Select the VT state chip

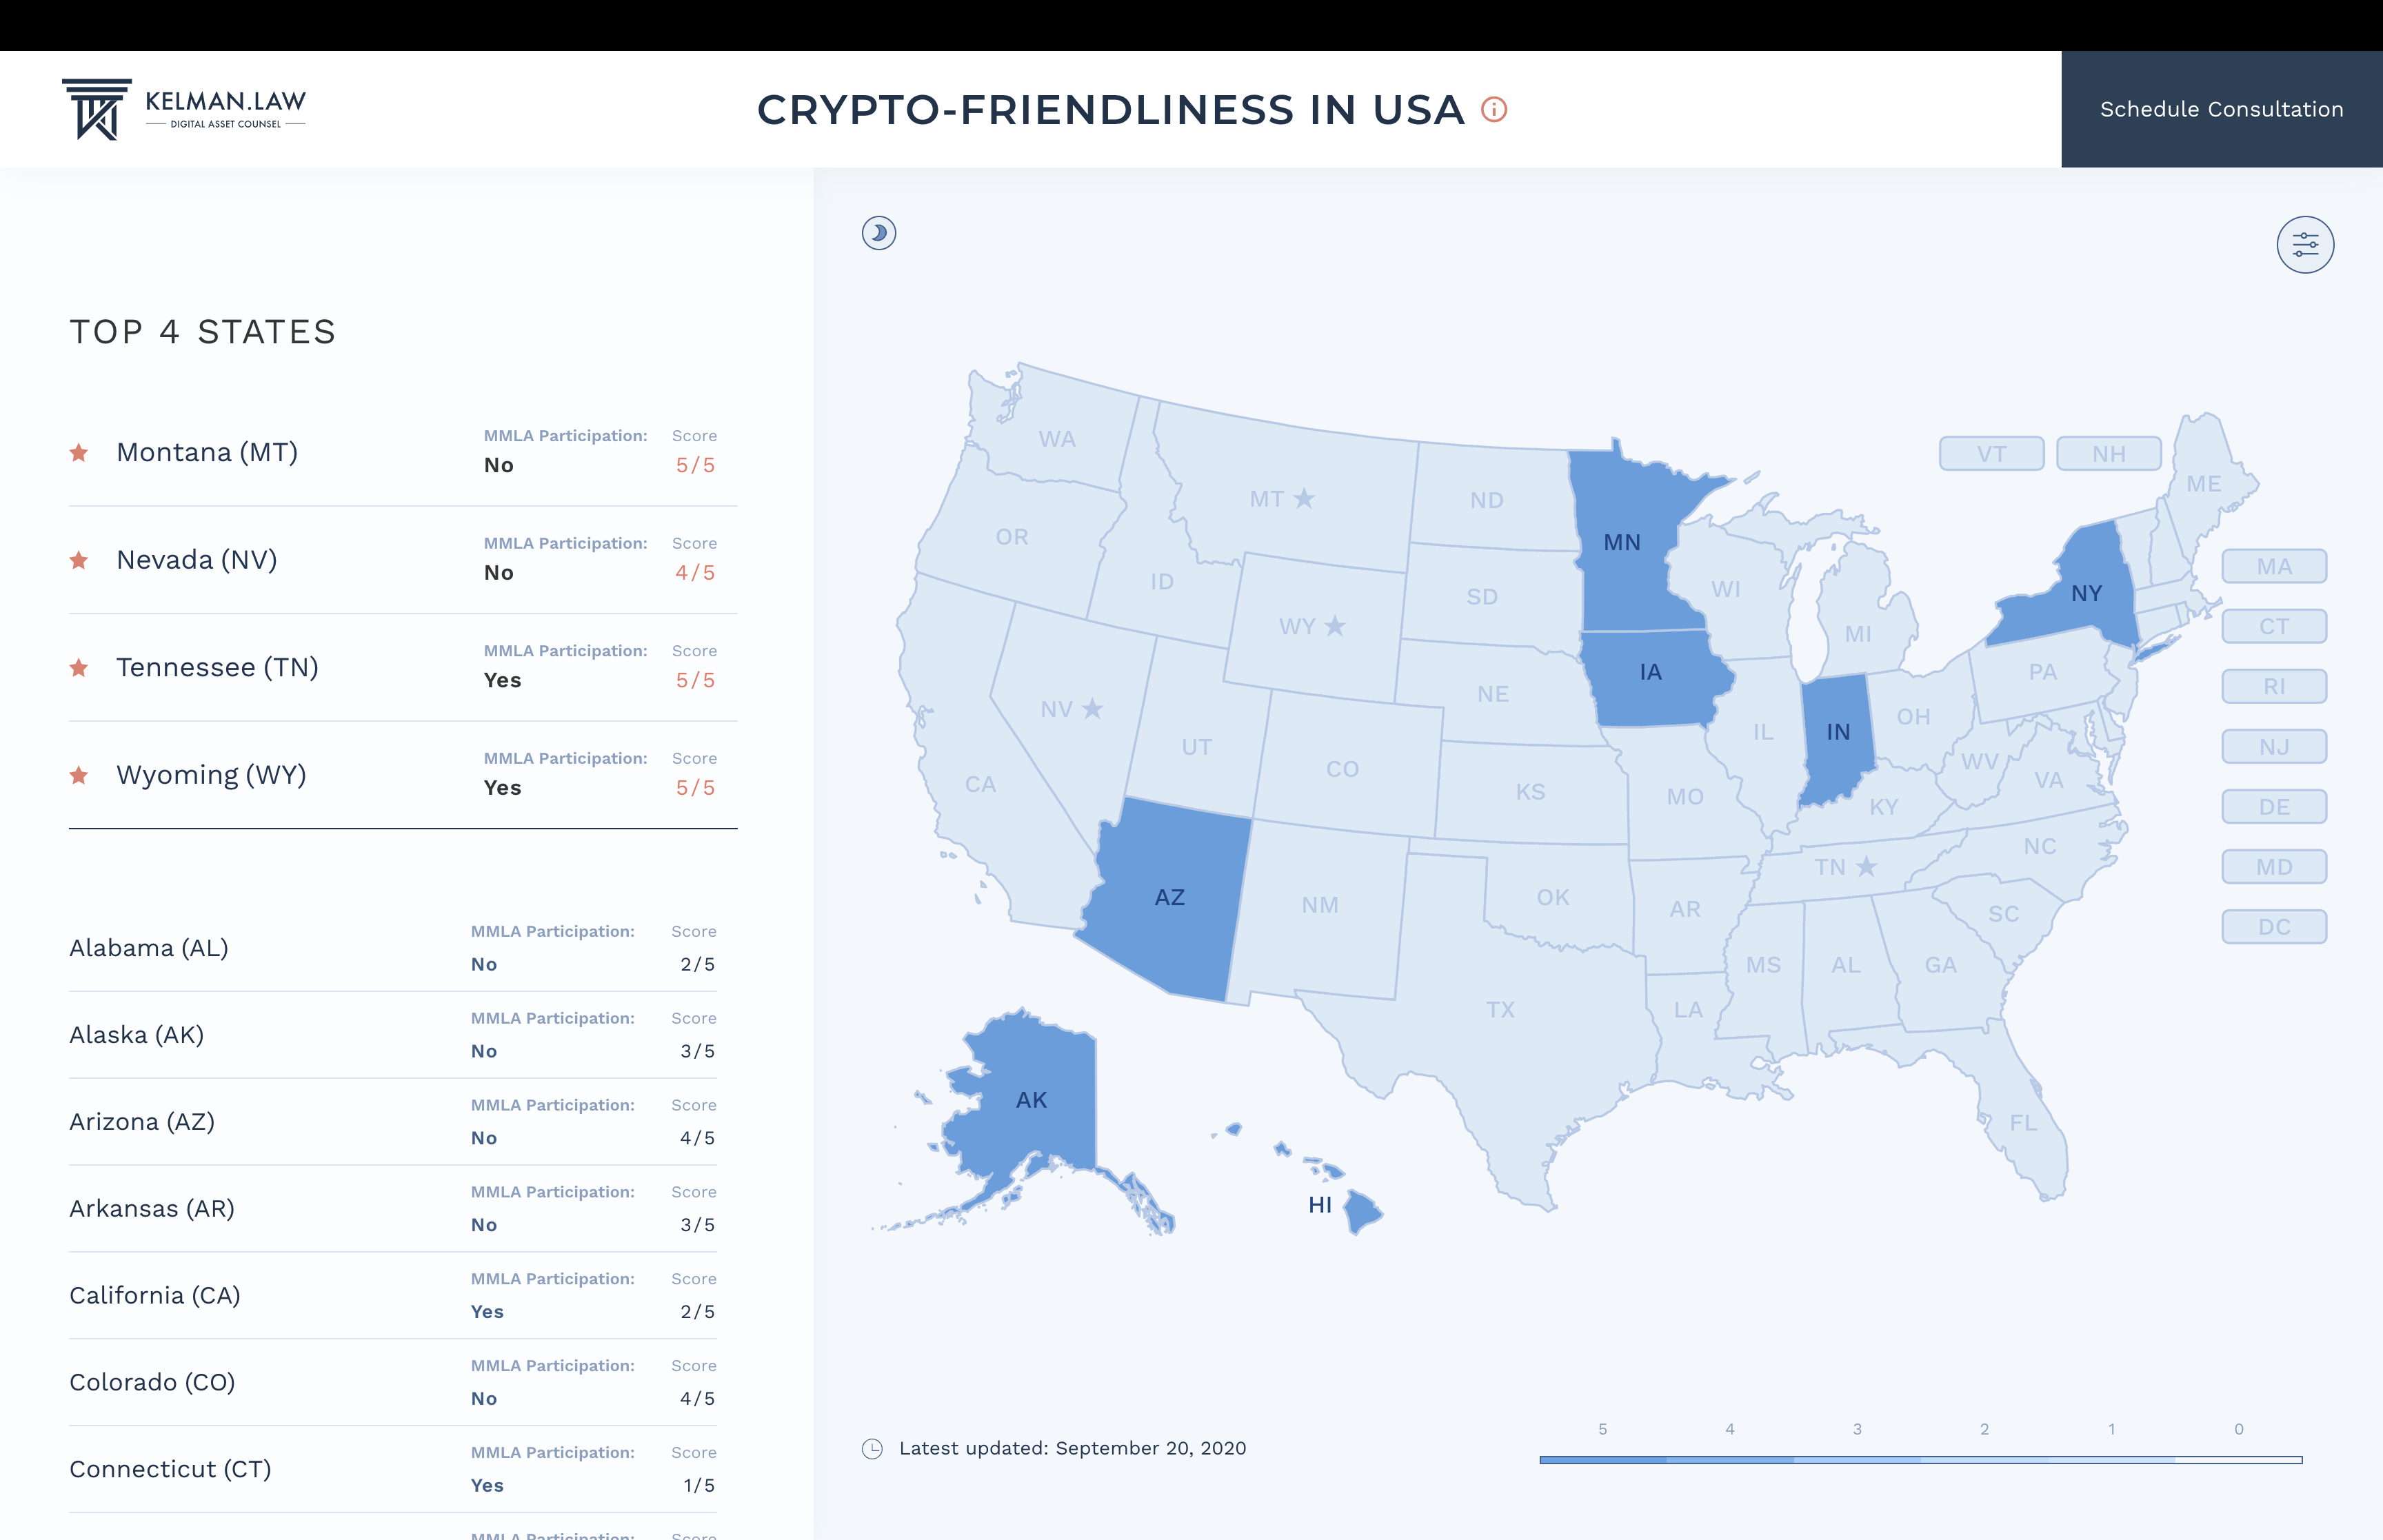[x=1991, y=454]
